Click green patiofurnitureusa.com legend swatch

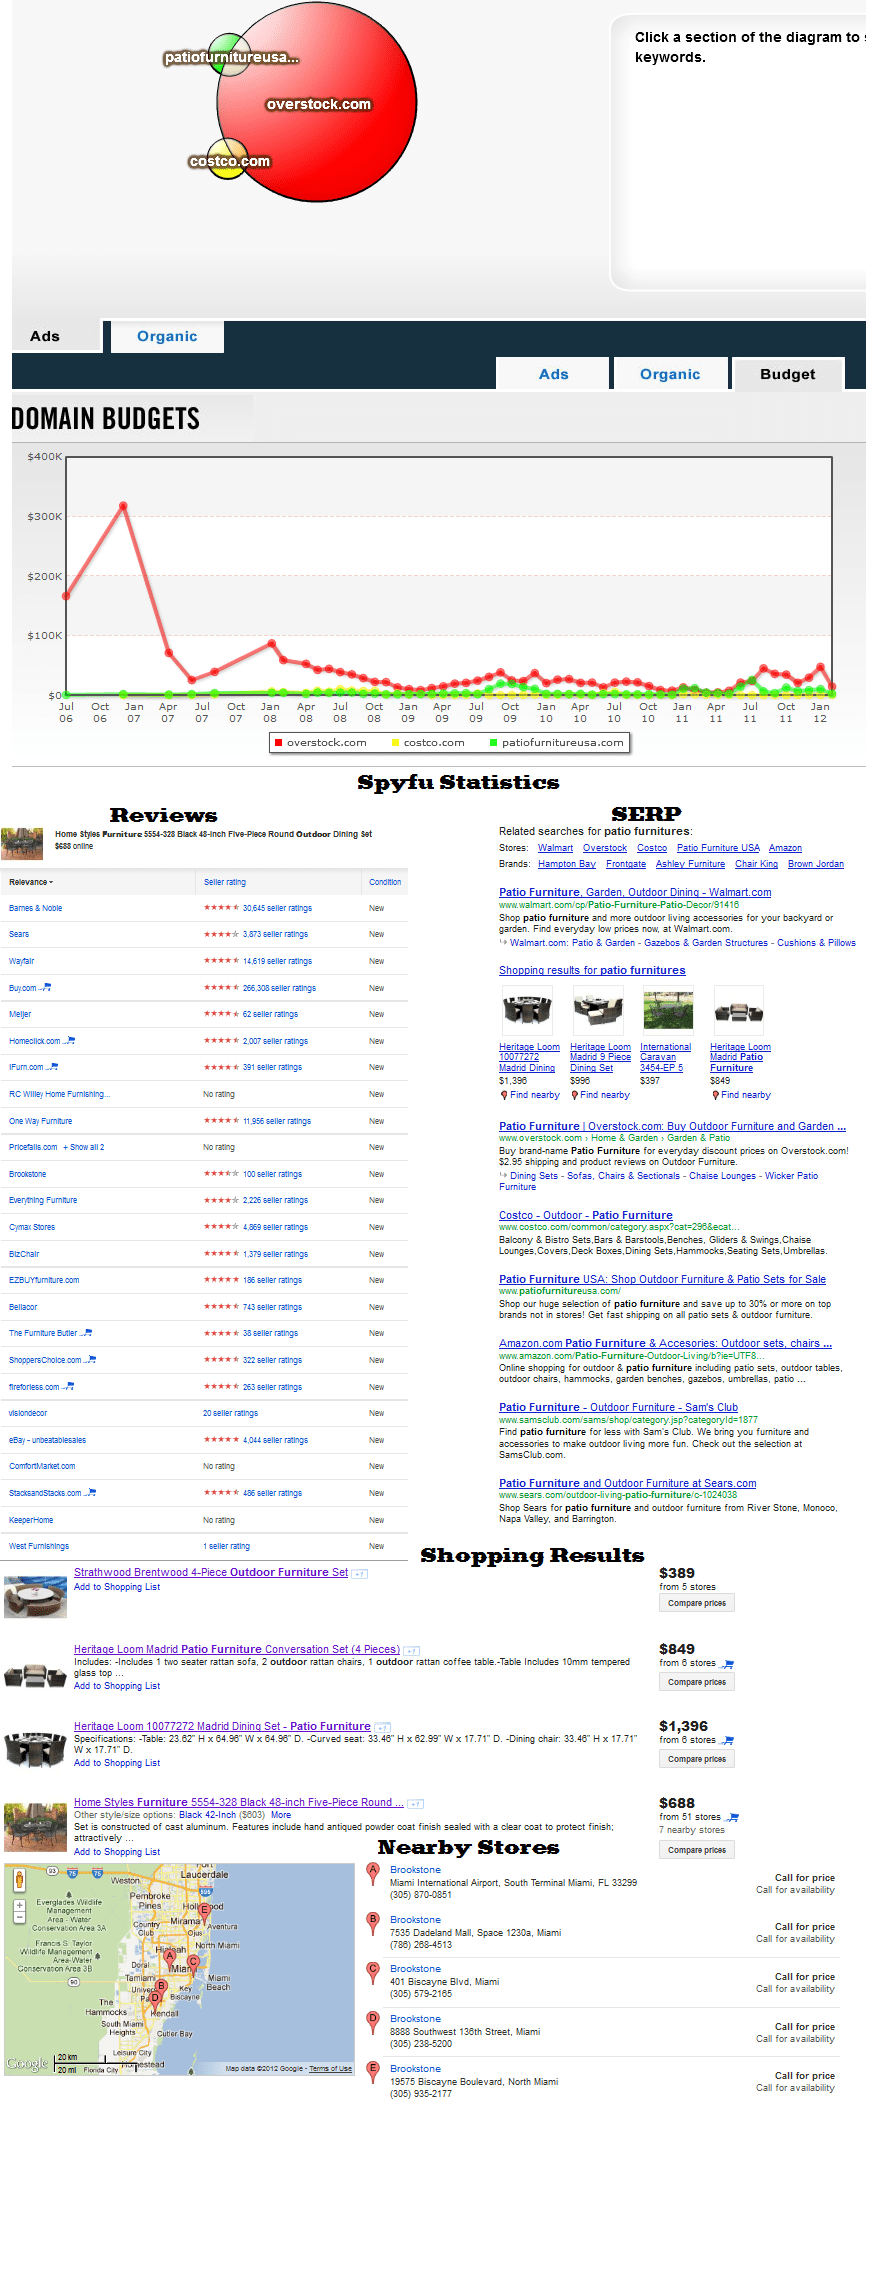[493, 743]
